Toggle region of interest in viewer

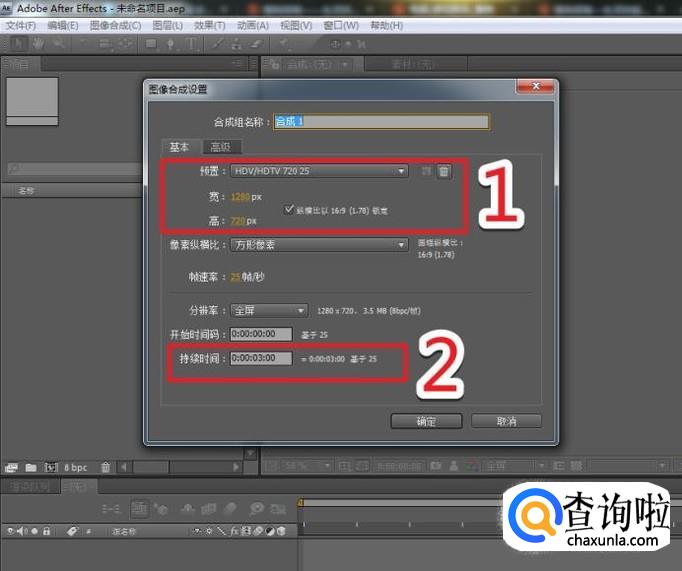(x=558, y=466)
